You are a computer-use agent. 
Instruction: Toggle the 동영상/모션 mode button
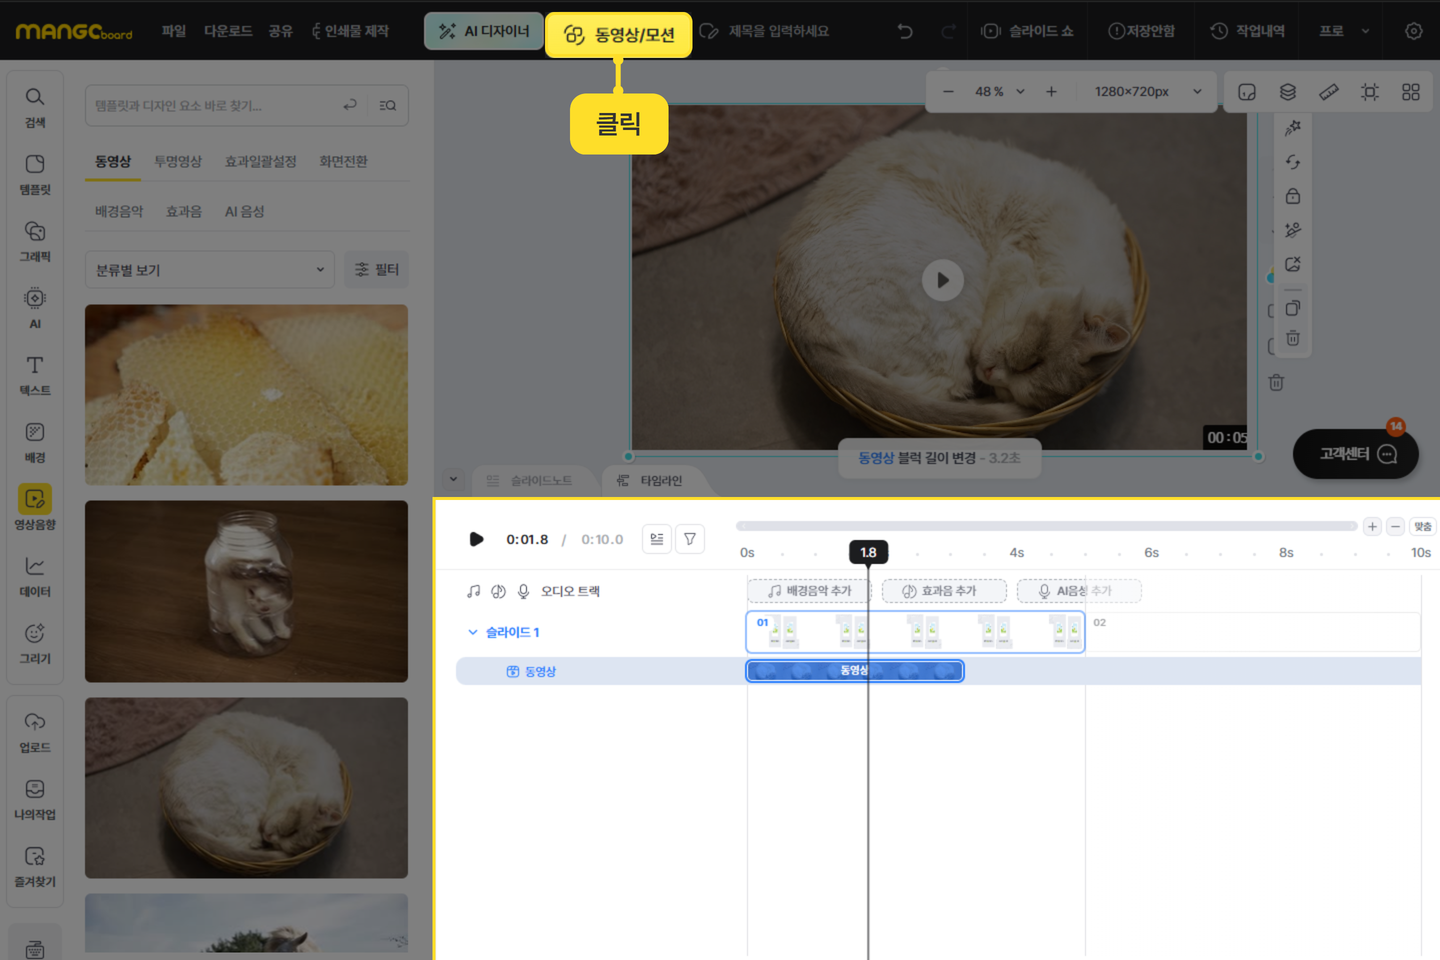(x=619, y=35)
